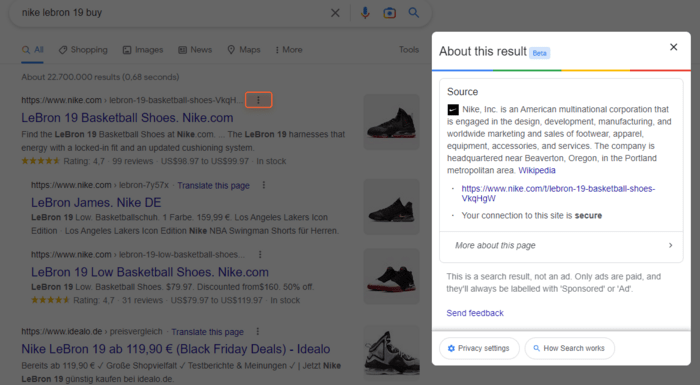This screenshot has height=385, width=700.
Task: Click the Idealo result shoe thumbnail
Action: pos(391,352)
